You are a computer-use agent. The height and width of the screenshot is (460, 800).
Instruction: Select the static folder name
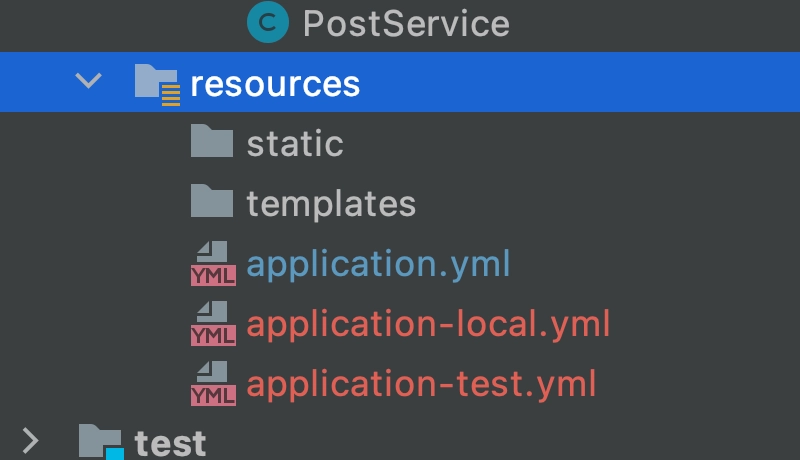(x=295, y=143)
